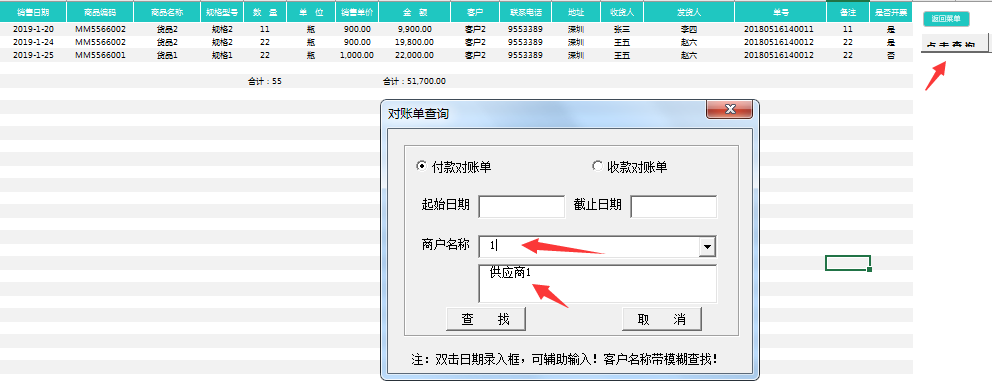Screen dimensions: 992x384
Task: Select the 张三 recipient cell
Action: pos(622,29)
